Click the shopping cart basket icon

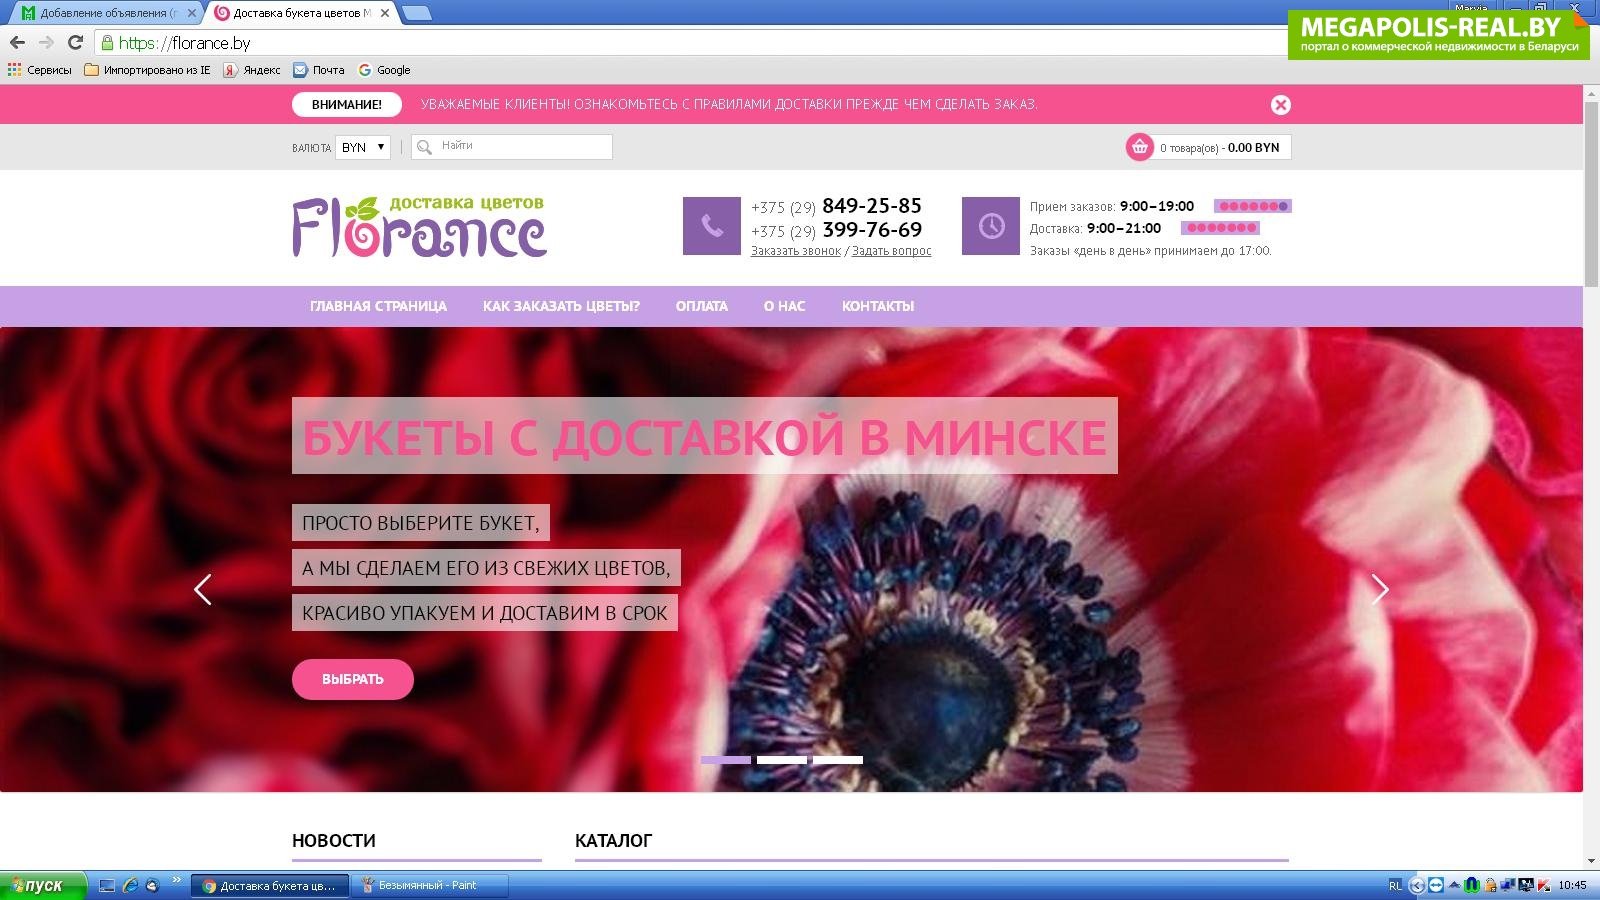click(x=1139, y=147)
